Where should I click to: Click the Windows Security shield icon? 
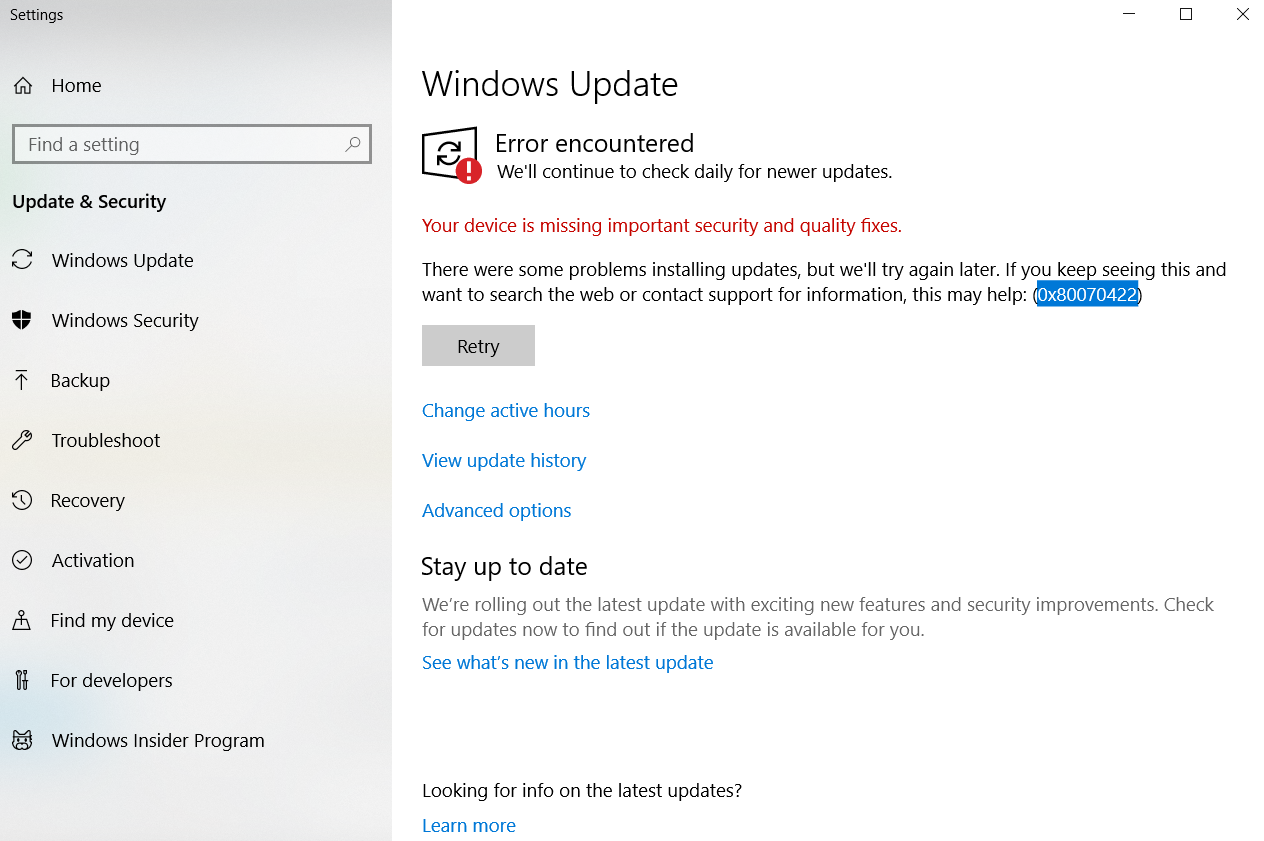point(22,320)
